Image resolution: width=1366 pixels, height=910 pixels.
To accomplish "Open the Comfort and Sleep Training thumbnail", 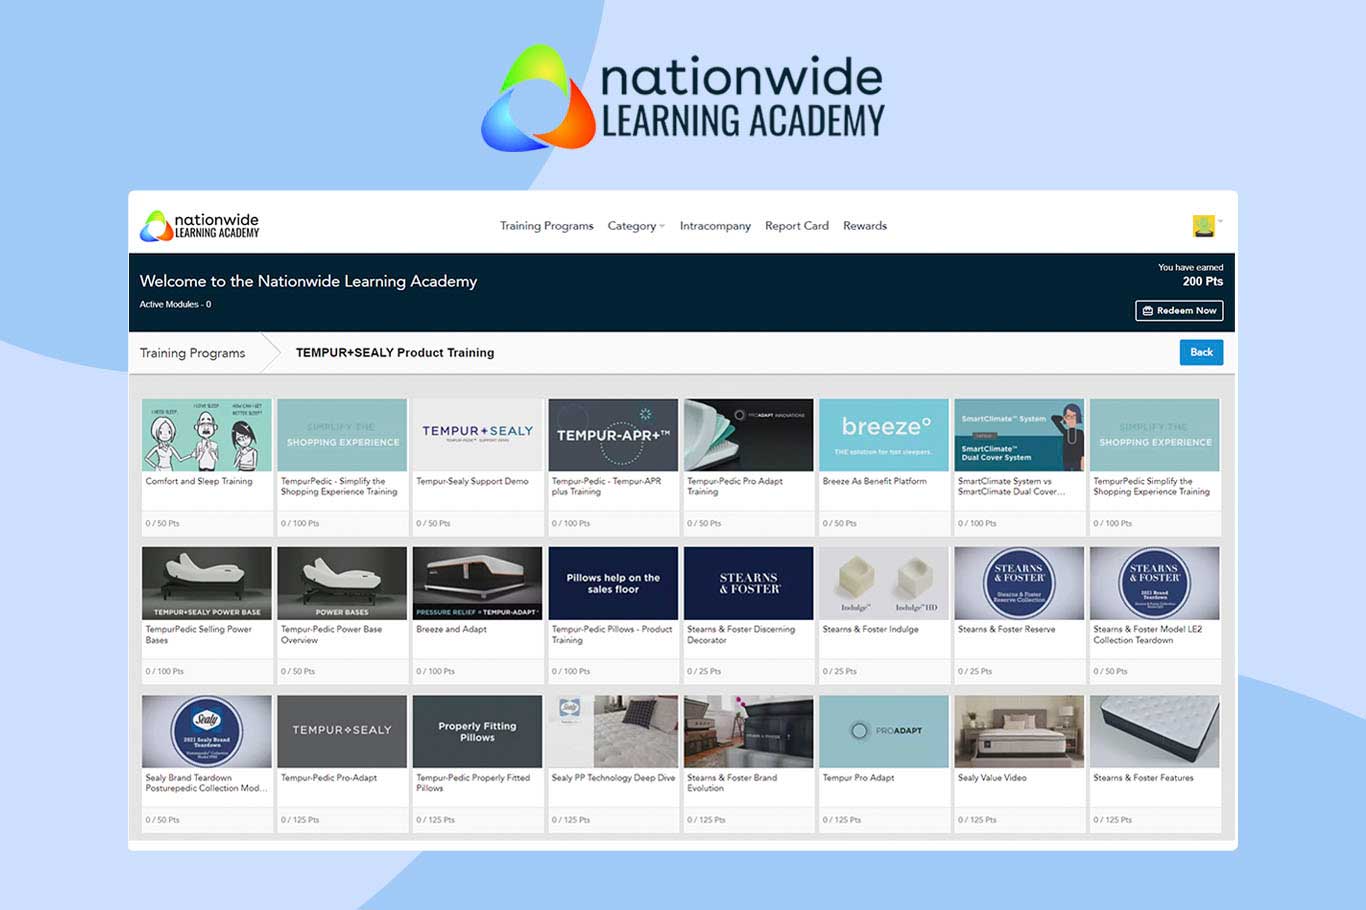I will click(x=207, y=435).
